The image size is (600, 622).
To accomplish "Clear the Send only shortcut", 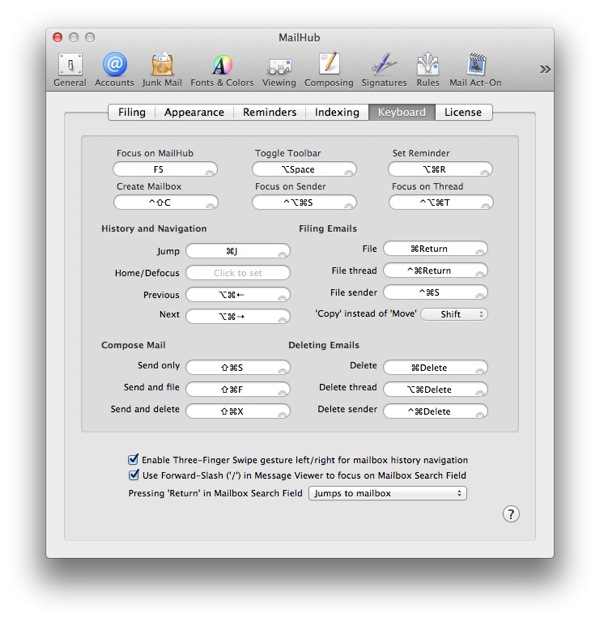I will [x=282, y=370].
